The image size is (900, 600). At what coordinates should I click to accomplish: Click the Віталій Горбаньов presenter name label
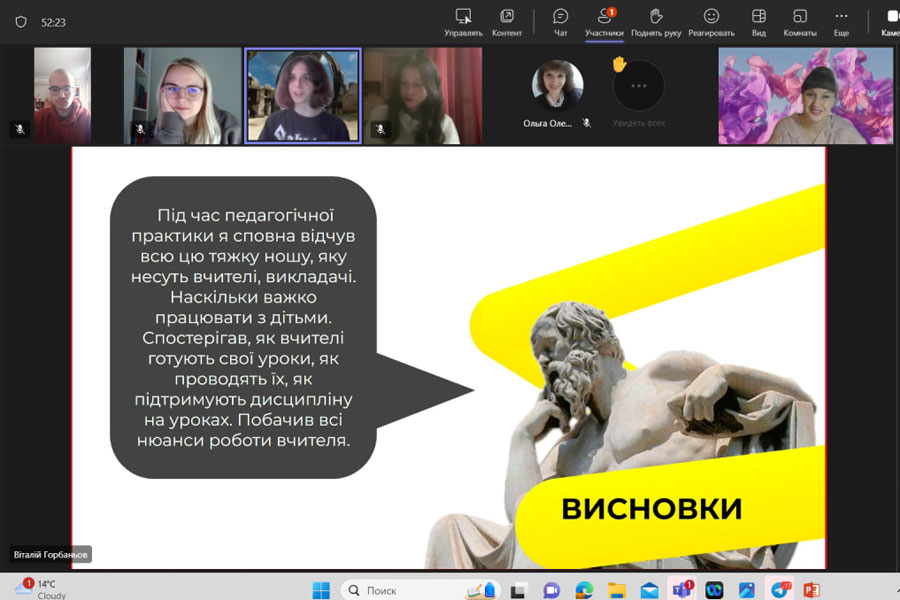point(51,554)
